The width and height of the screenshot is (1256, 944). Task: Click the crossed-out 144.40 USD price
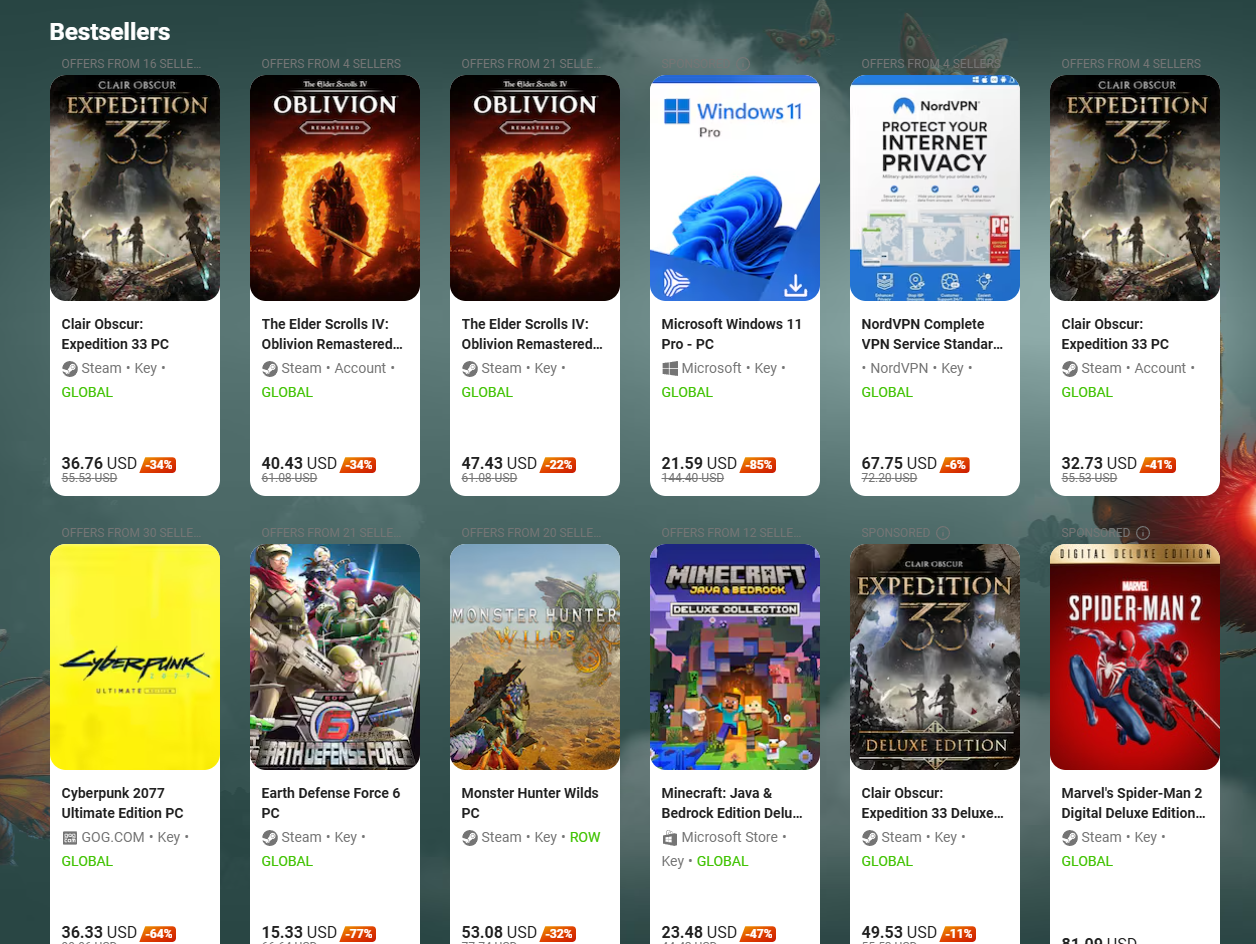click(x=693, y=479)
